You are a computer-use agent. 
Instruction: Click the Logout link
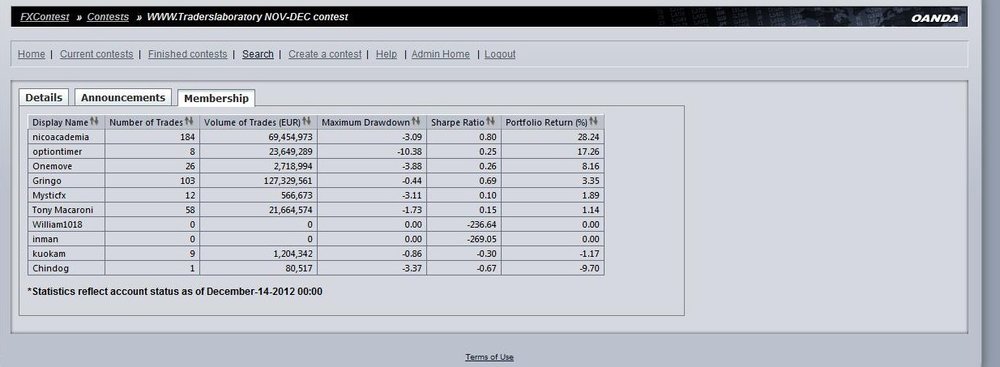click(x=500, y=54)
